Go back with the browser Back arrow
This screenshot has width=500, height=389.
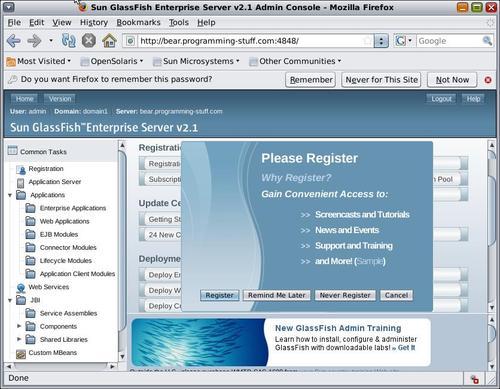click(x=14, y=41)
